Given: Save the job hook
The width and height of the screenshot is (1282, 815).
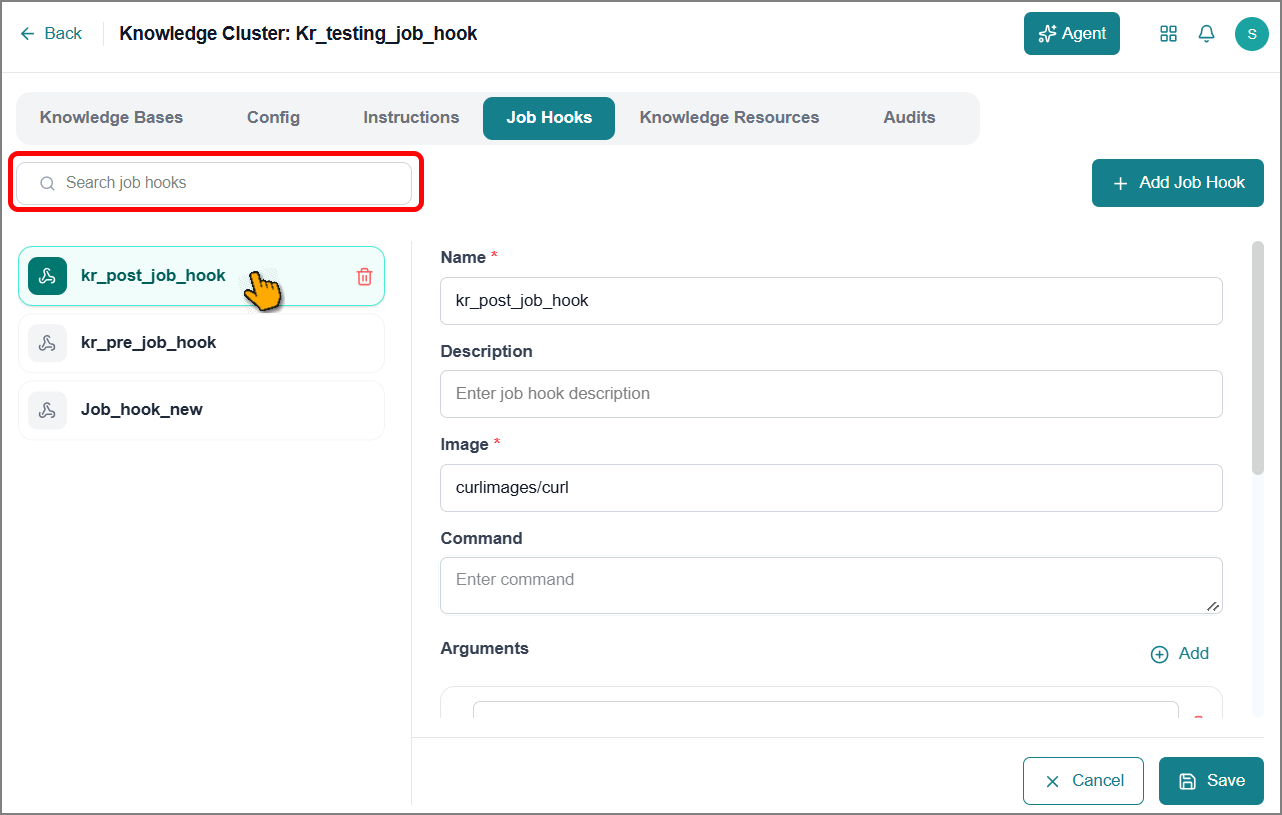Looking at the screenshot, I should coord(1211,781).
